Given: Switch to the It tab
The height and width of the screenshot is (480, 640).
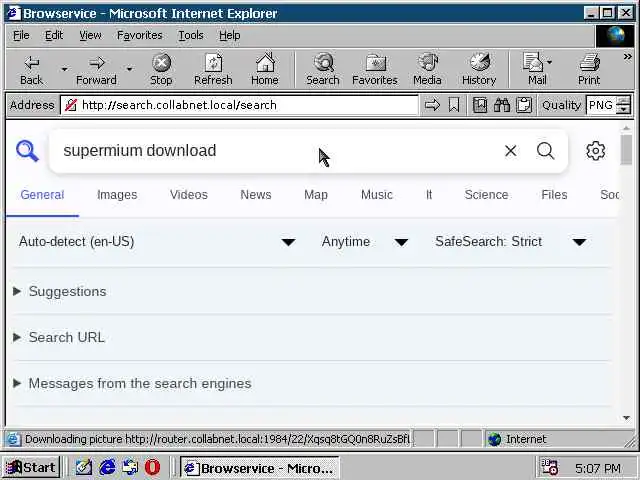Looking at the screenshot, I should (x=429, y=195).
